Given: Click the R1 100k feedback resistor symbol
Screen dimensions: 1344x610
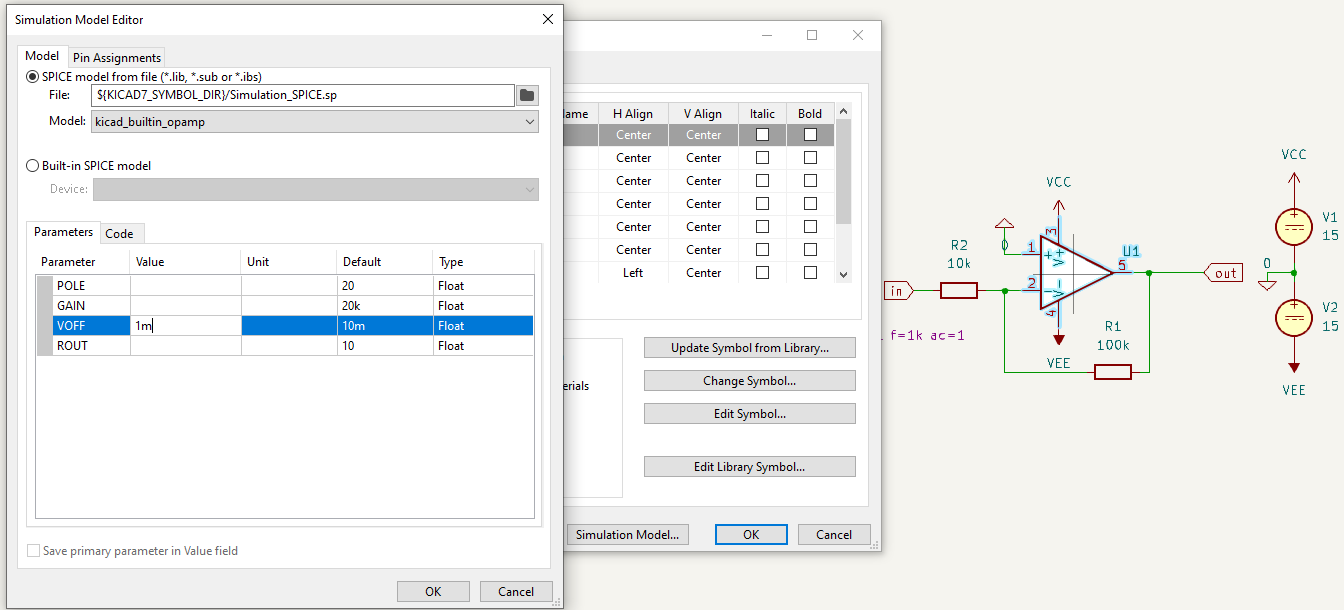Looking at the screenshot, I should click(1112, 372).
